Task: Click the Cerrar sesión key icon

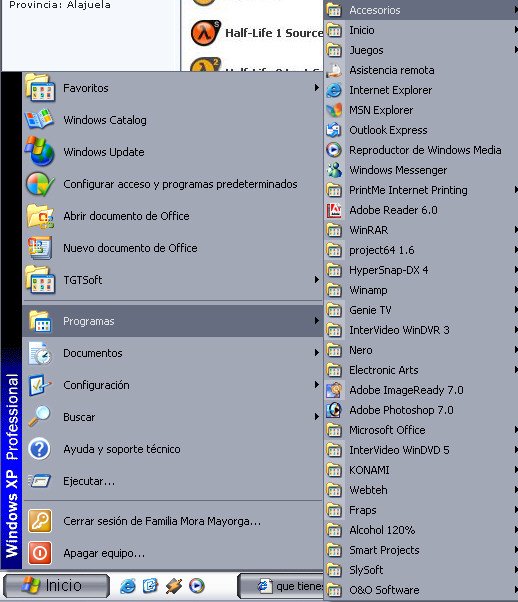Action: [x=40, y=521]
